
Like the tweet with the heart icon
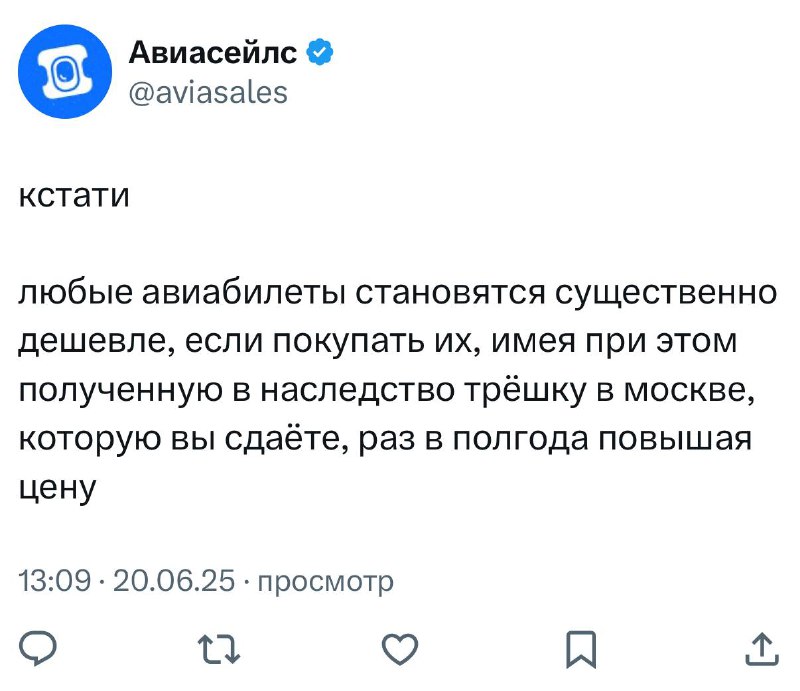tap(400, 649)
